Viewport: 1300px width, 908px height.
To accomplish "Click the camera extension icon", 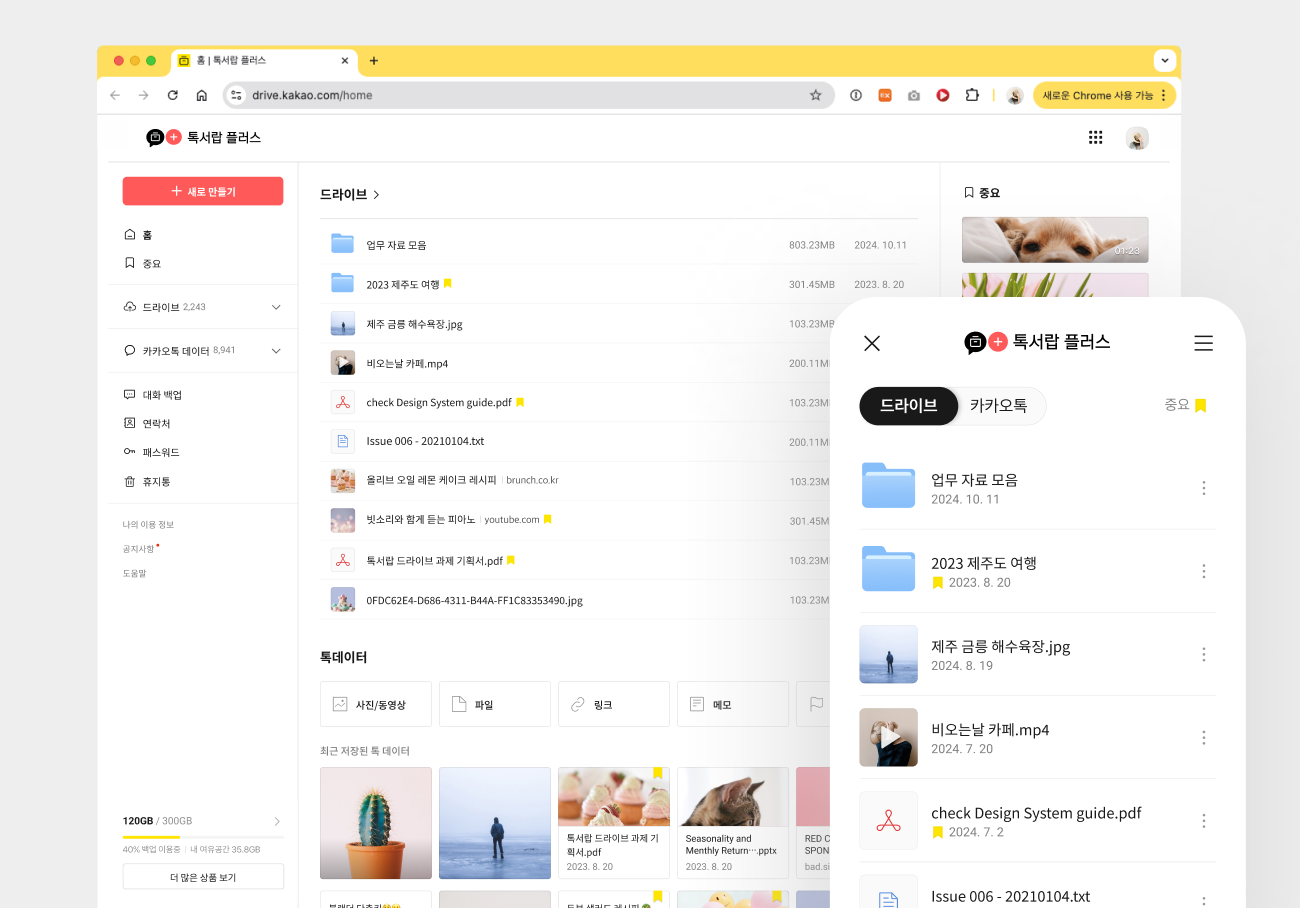I will point(914,95).
